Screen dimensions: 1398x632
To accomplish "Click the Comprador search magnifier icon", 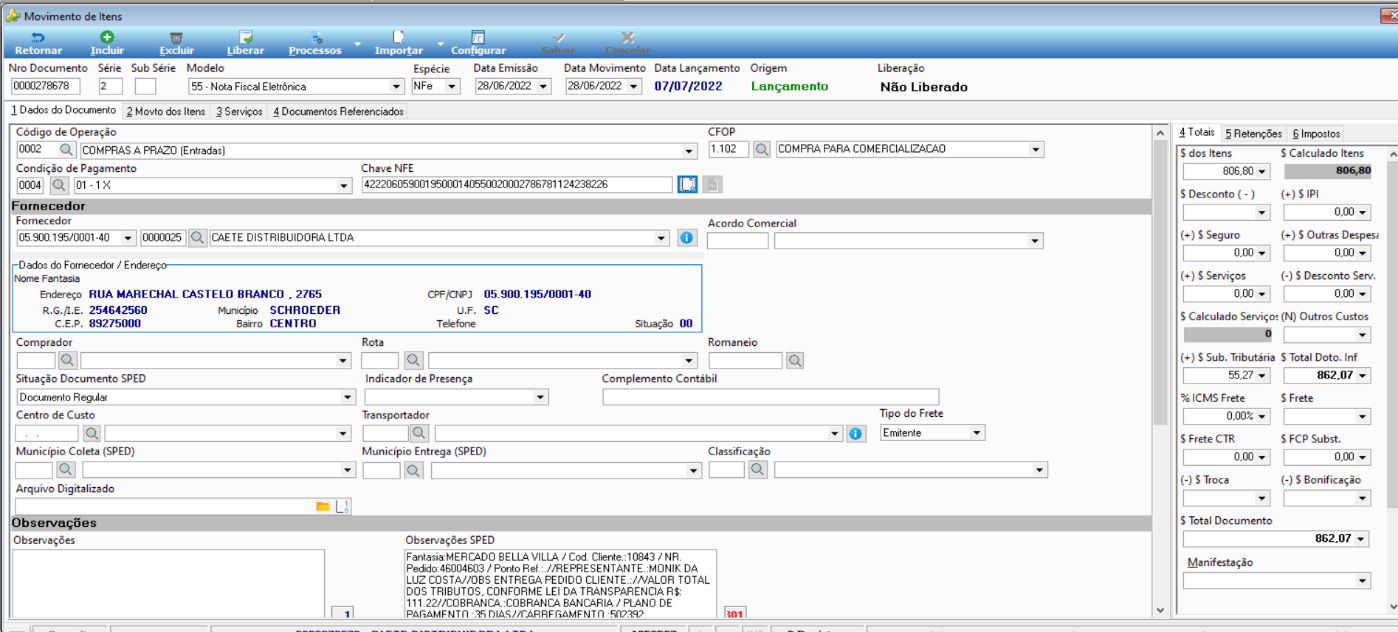I will pyautogui.click(x=67, y=360).
